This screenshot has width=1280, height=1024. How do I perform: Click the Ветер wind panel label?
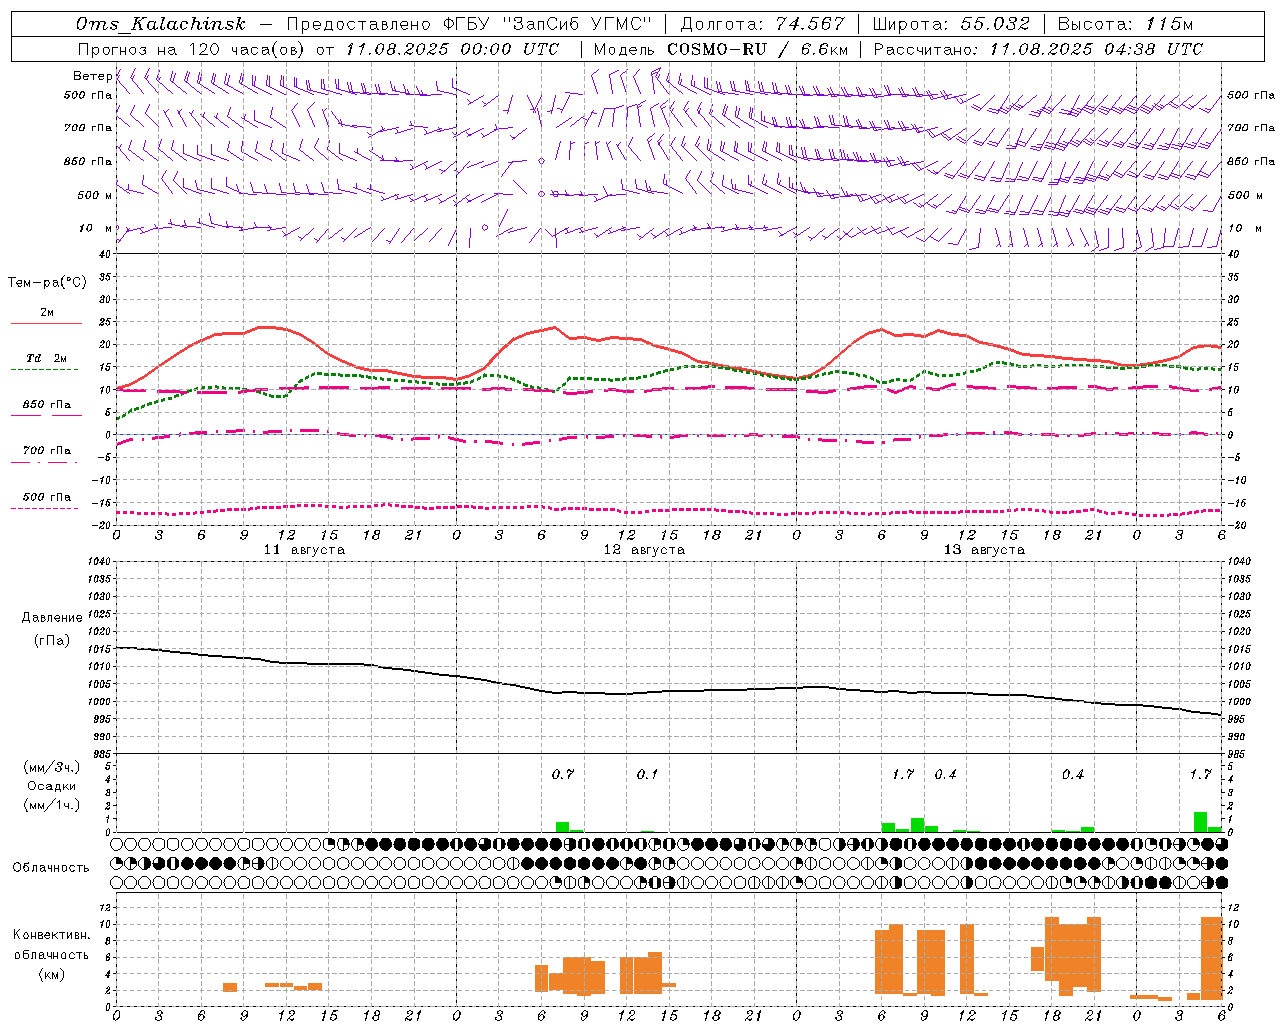(92, 76)
